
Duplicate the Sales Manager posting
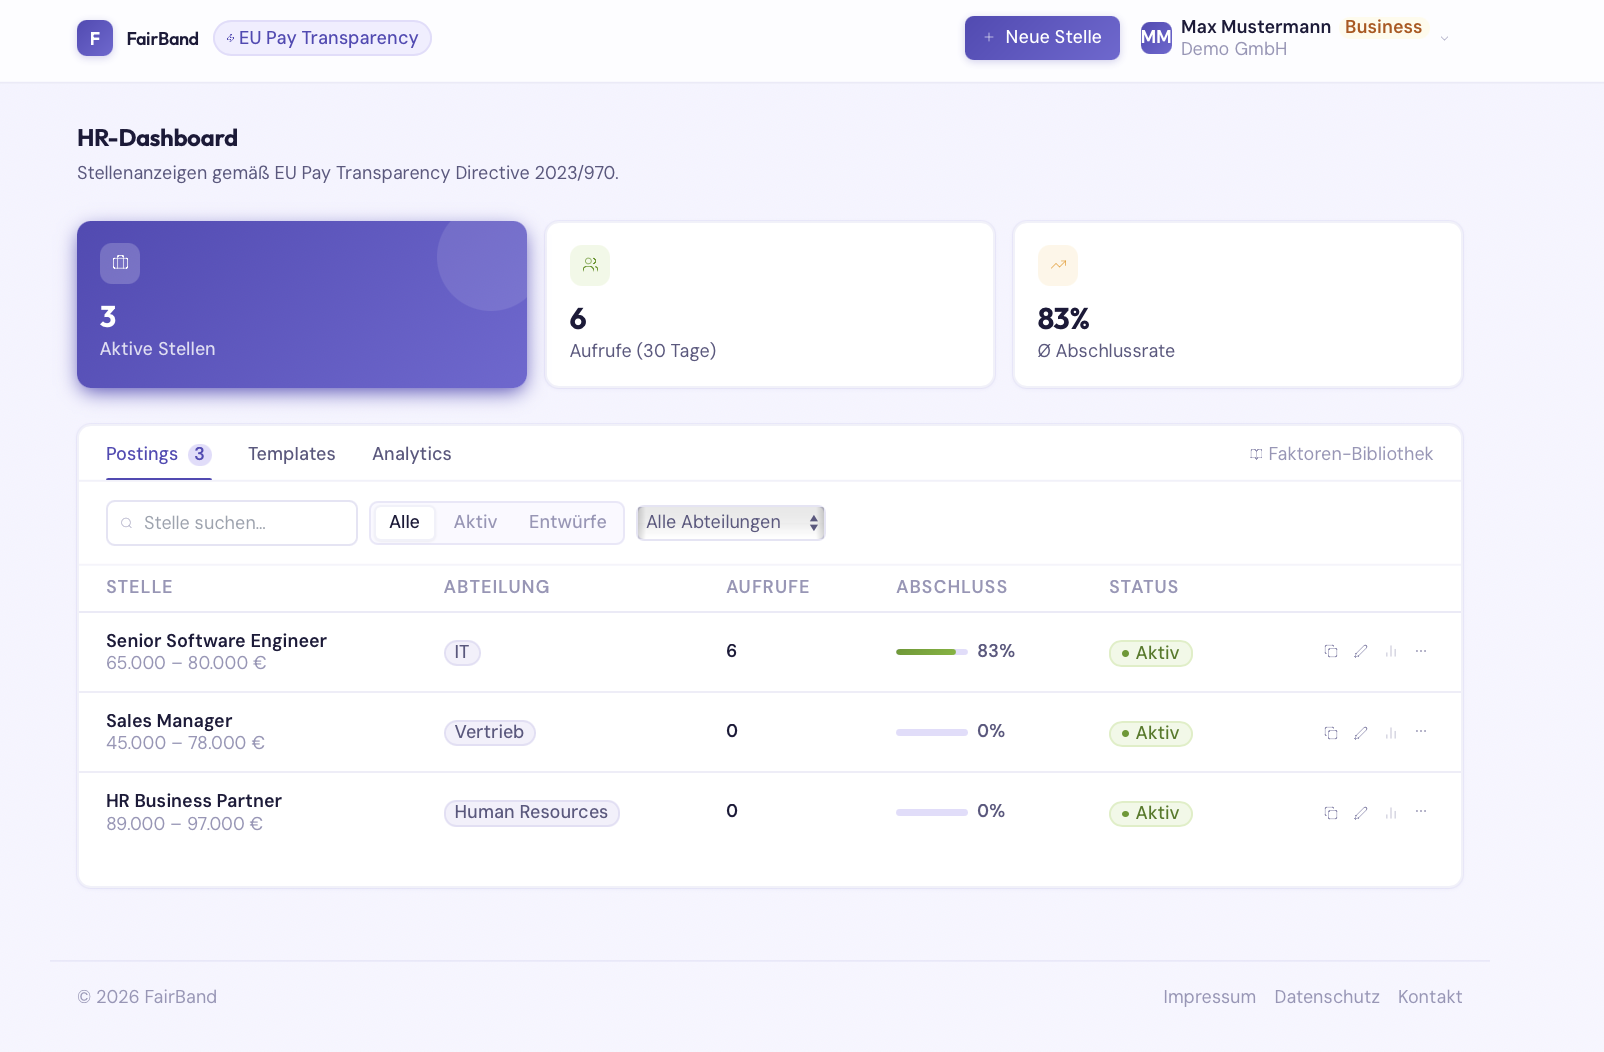(1331, 732)
